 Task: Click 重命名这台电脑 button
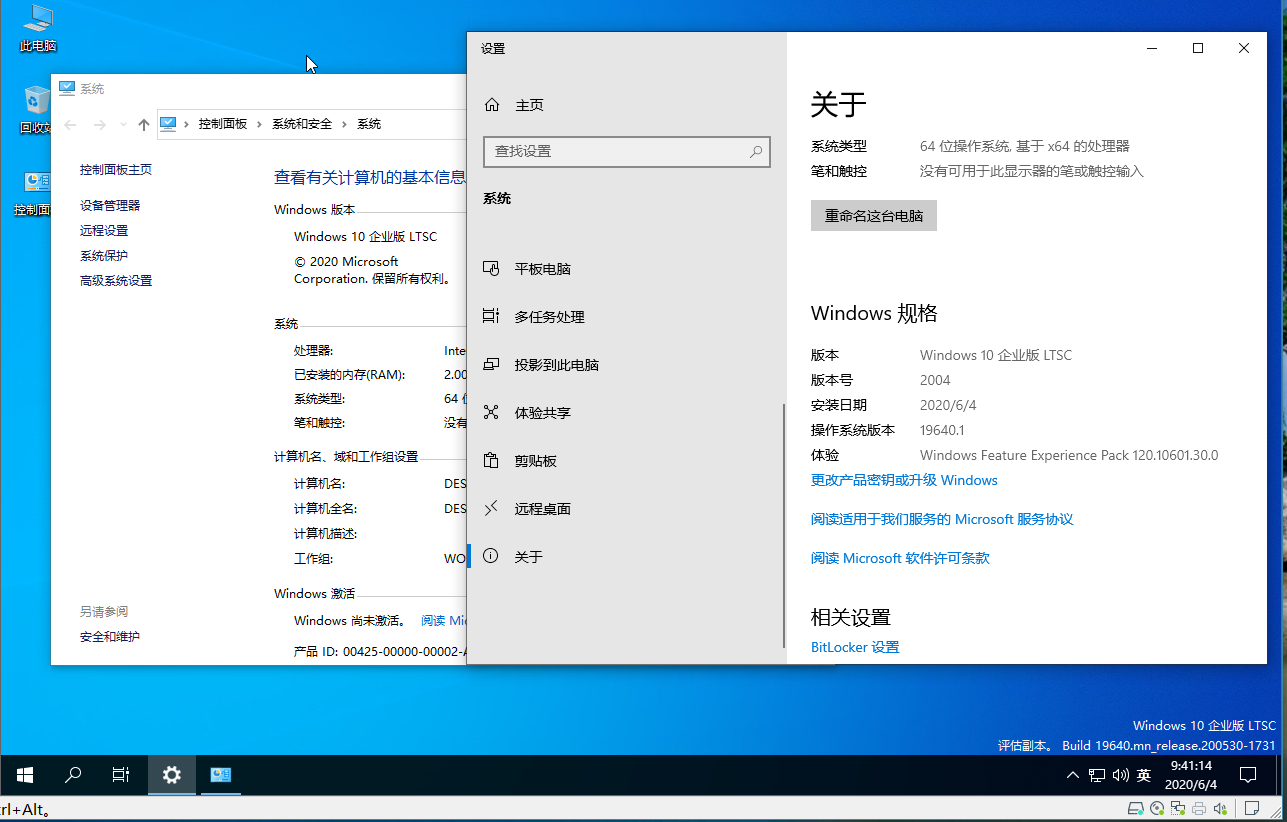[874, 216]
